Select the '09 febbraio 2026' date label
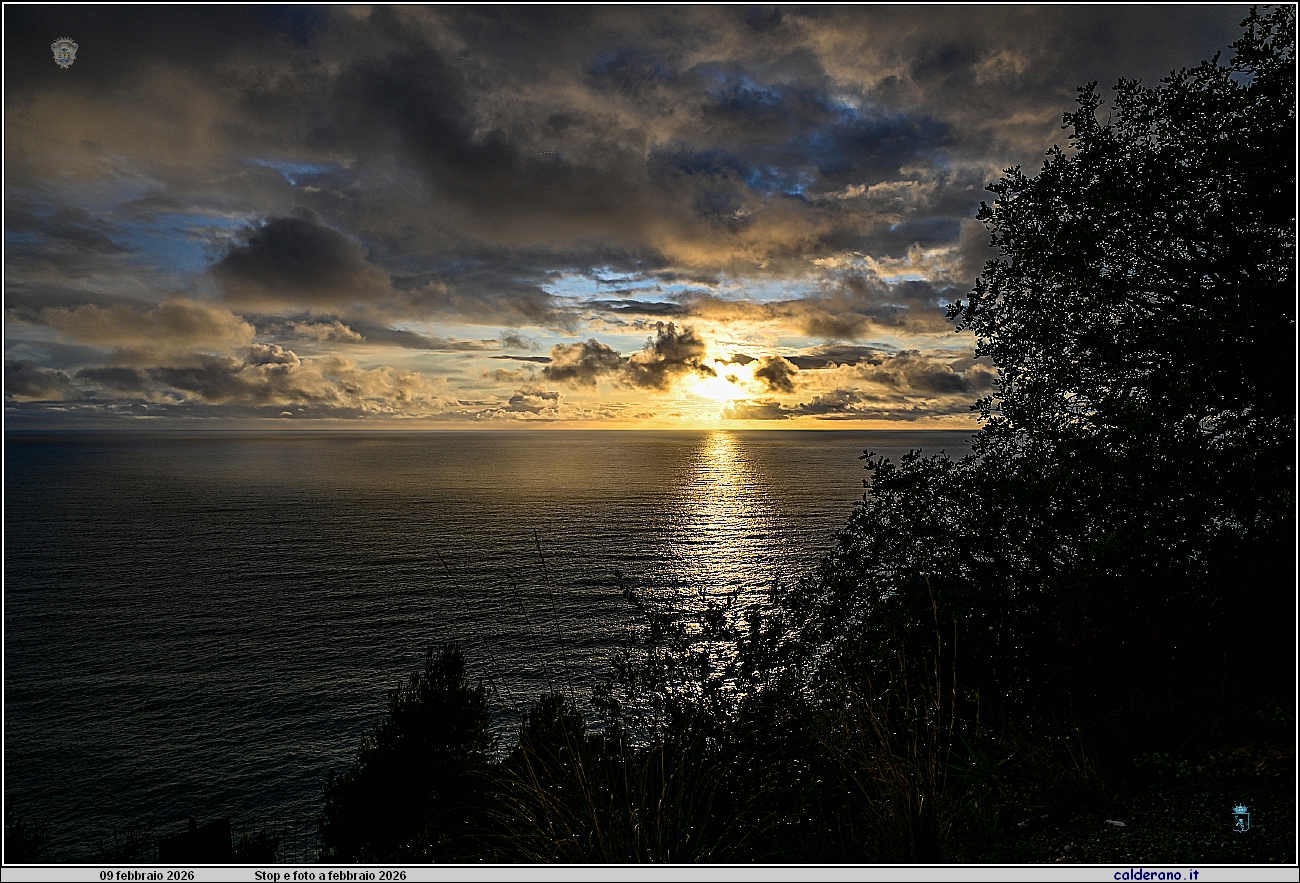The height and width of the screenshot is (883, 1300). [x=147, y=875]
